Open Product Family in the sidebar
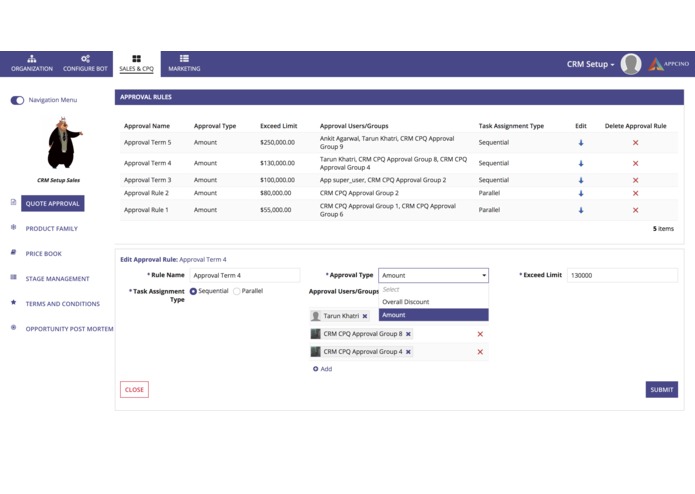Viewport: 695px width, 494px height. coord(51,229)
